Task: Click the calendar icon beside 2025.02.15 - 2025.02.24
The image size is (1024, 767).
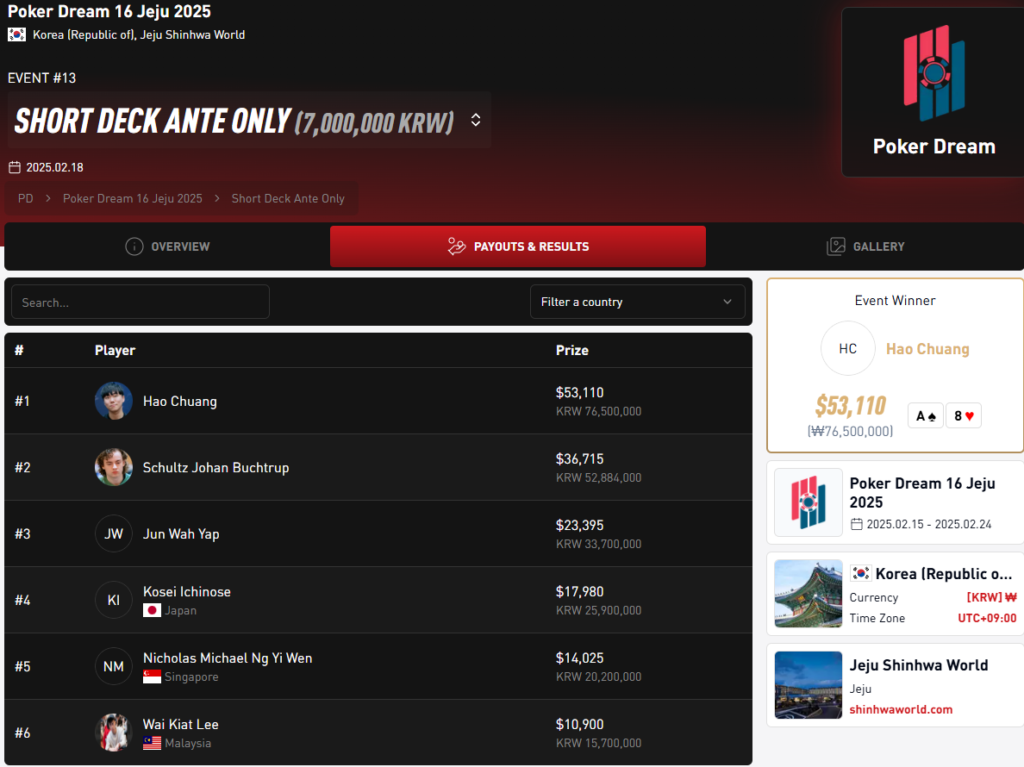Action: click(856, 524)
